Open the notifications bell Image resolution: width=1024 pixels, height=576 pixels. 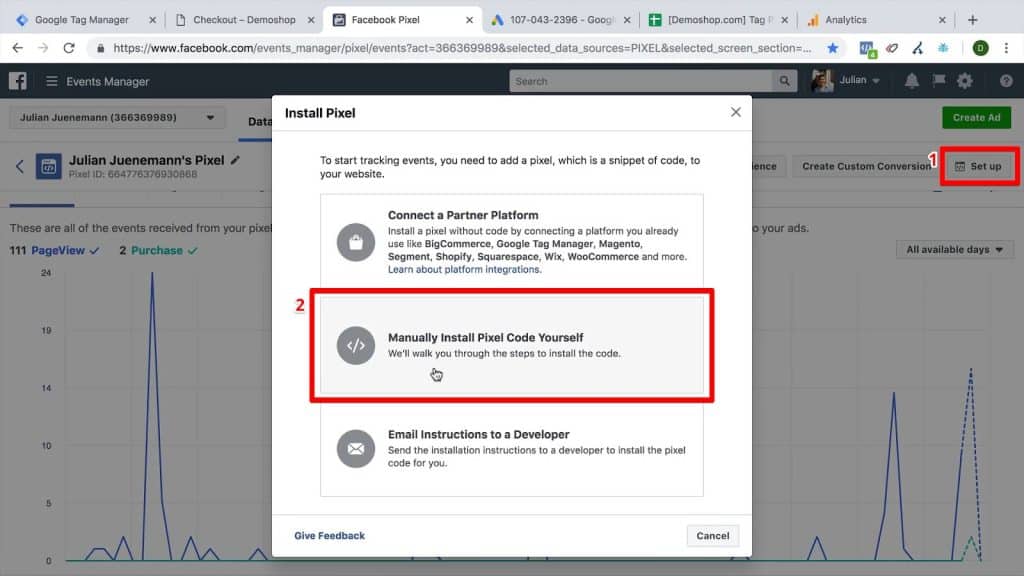click(911, 81)
